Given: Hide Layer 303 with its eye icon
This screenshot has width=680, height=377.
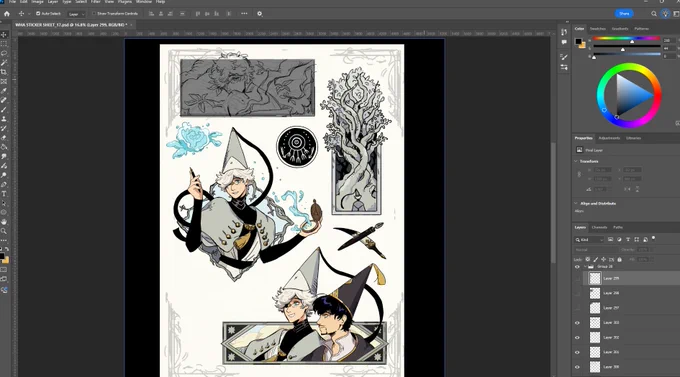Looking at the screenshot, I should point(577,323).
